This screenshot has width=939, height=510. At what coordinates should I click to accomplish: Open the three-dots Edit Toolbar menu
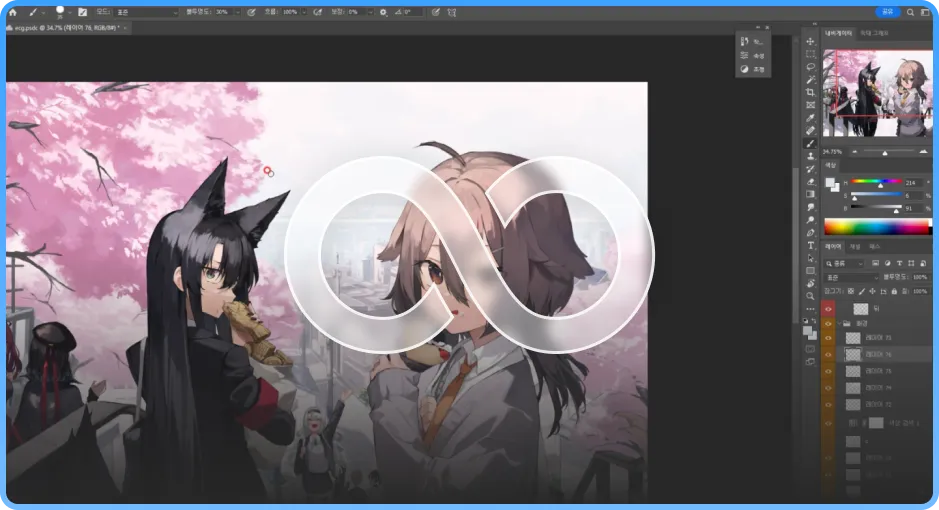[x=810, y=309]
